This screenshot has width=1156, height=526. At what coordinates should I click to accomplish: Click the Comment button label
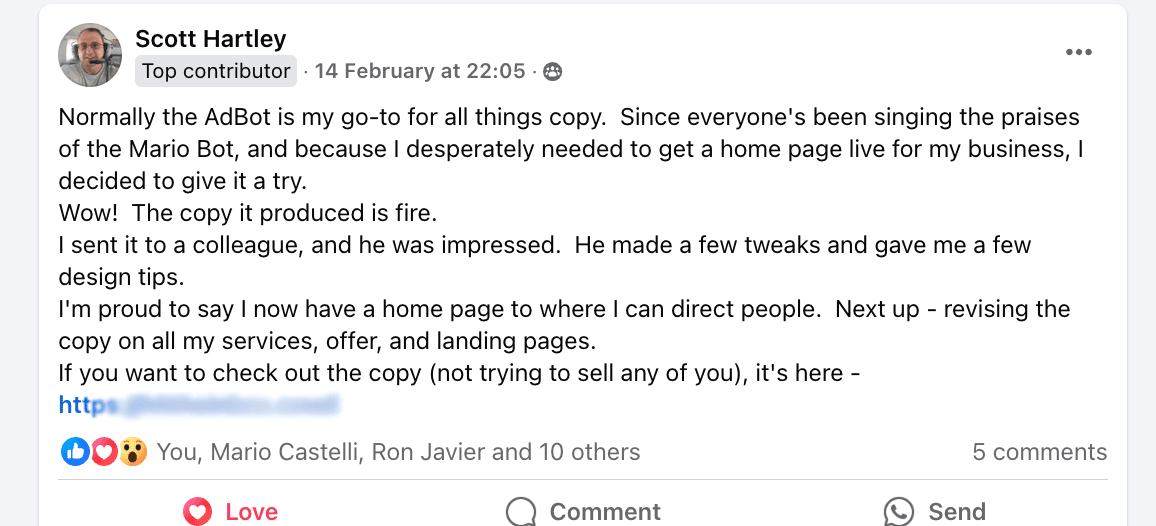pyautogui.click(x=605, y=512)
